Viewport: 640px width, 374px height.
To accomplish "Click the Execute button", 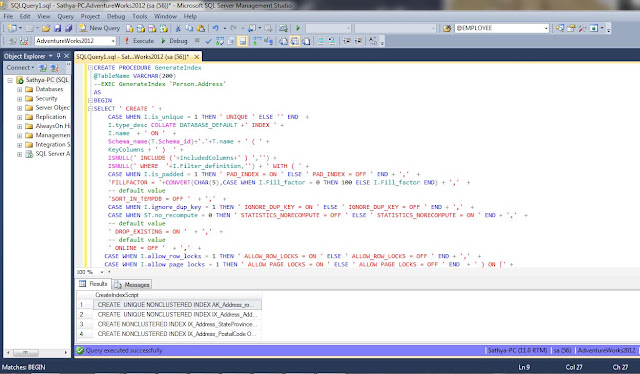I will tap(139, 41).
